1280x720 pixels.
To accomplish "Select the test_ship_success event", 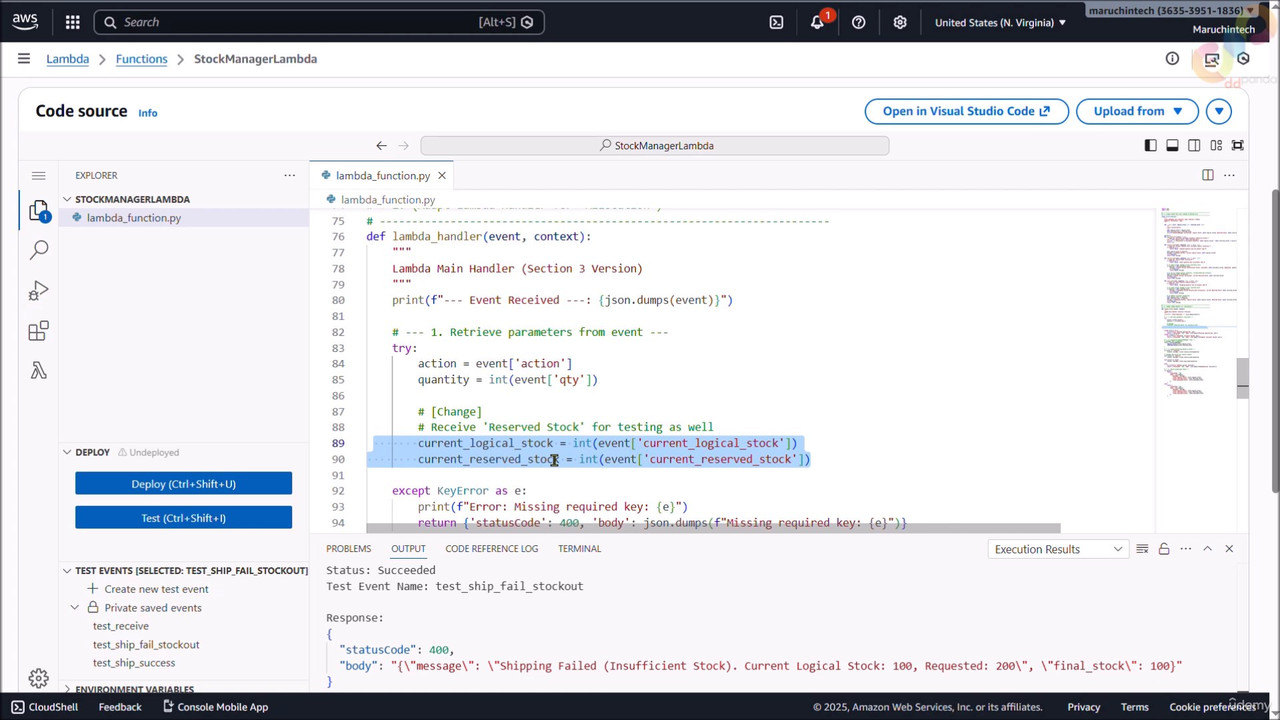I will click(x=134, y=663).
